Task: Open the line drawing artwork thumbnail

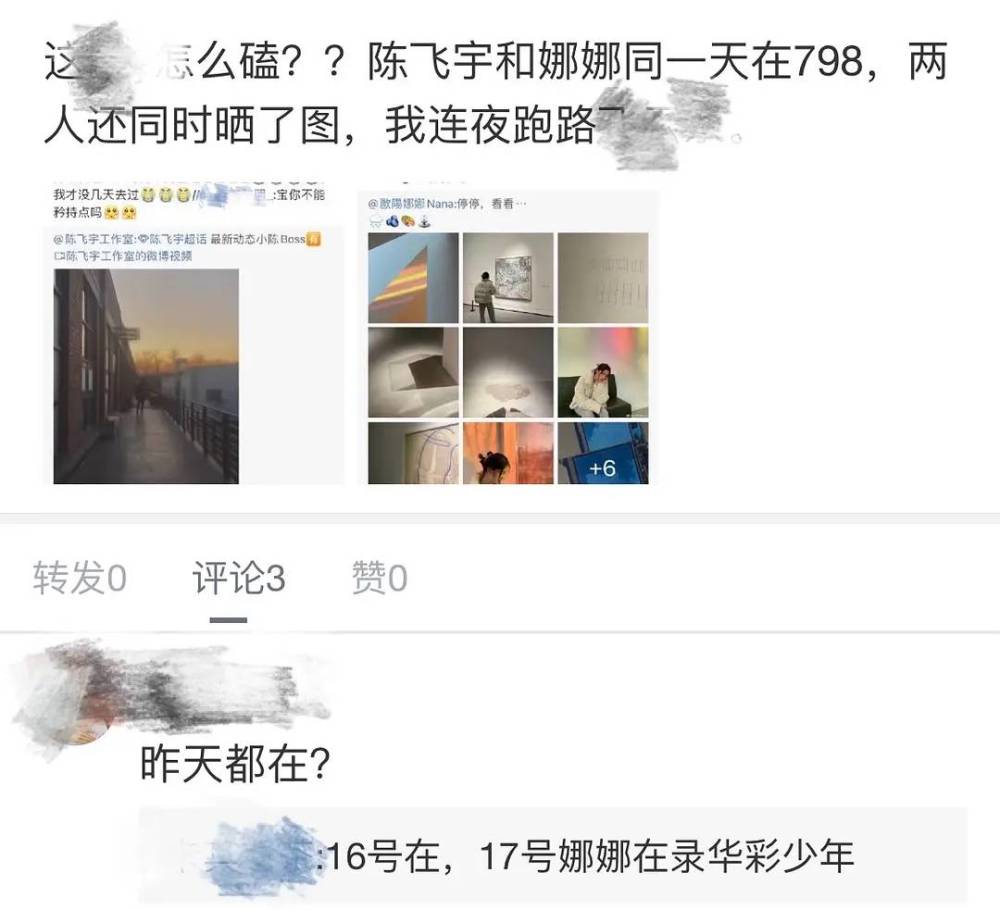Action: click(x=413, y=453)
